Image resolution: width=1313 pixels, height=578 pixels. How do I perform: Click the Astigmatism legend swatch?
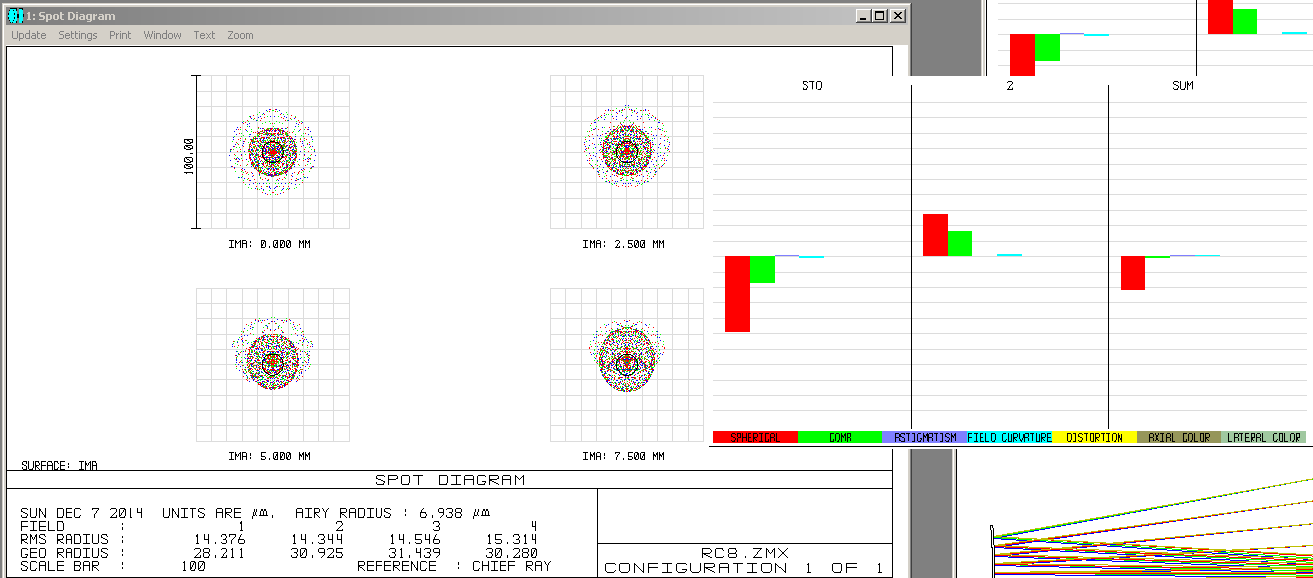925,438
